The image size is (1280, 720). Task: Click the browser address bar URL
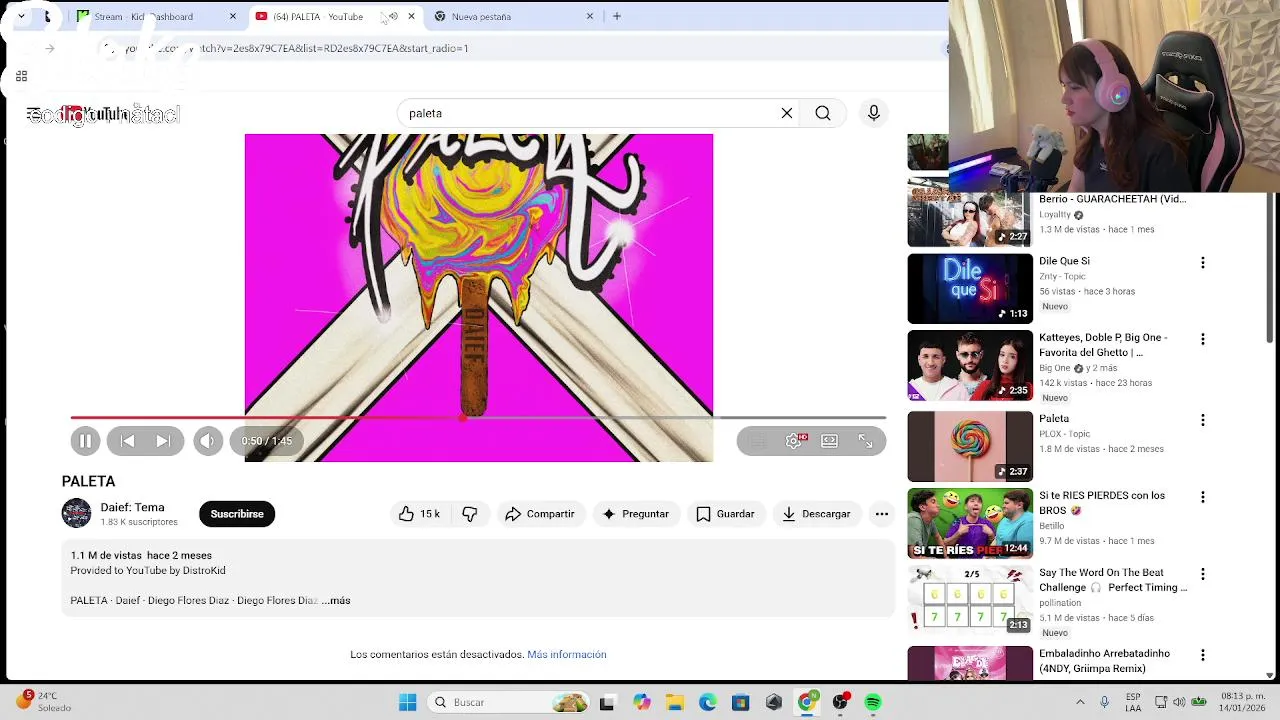click(x=297, y=48)
